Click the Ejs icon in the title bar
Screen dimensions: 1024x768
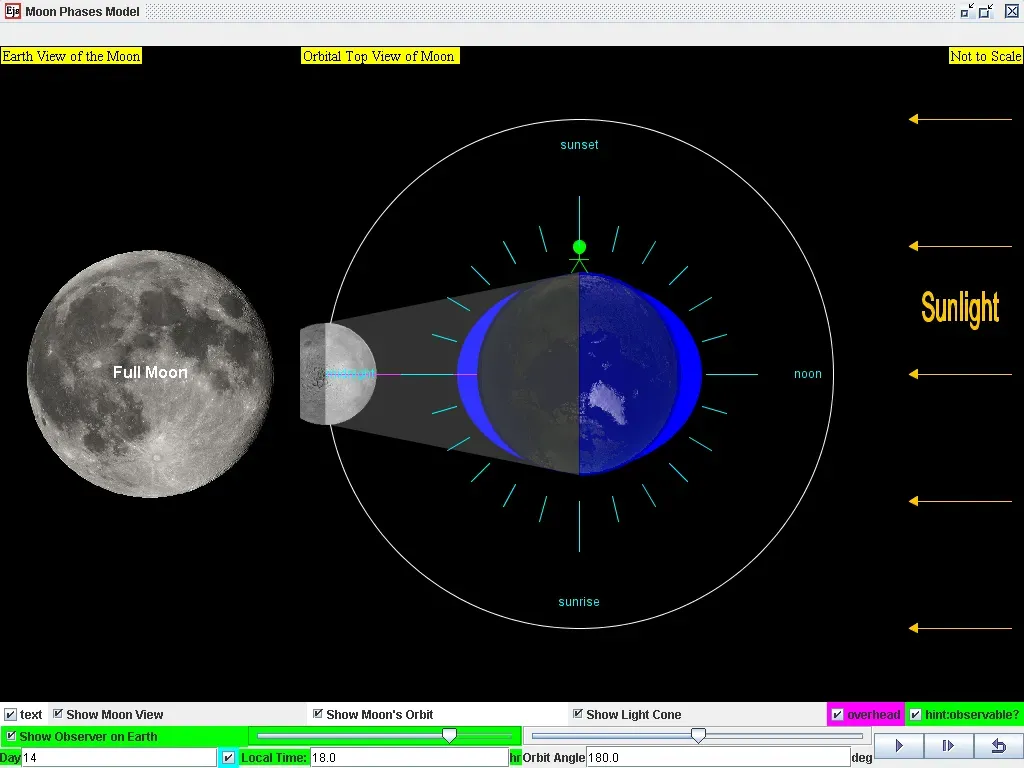(x=13, y=11)
